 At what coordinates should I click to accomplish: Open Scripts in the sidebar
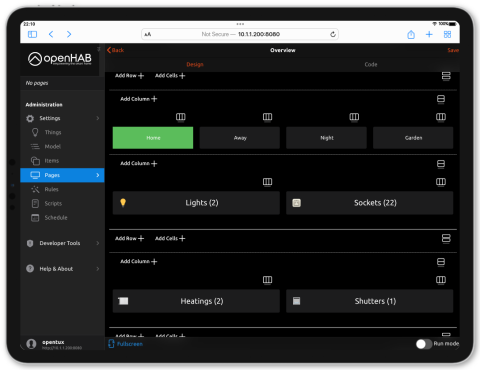(62, 203)
